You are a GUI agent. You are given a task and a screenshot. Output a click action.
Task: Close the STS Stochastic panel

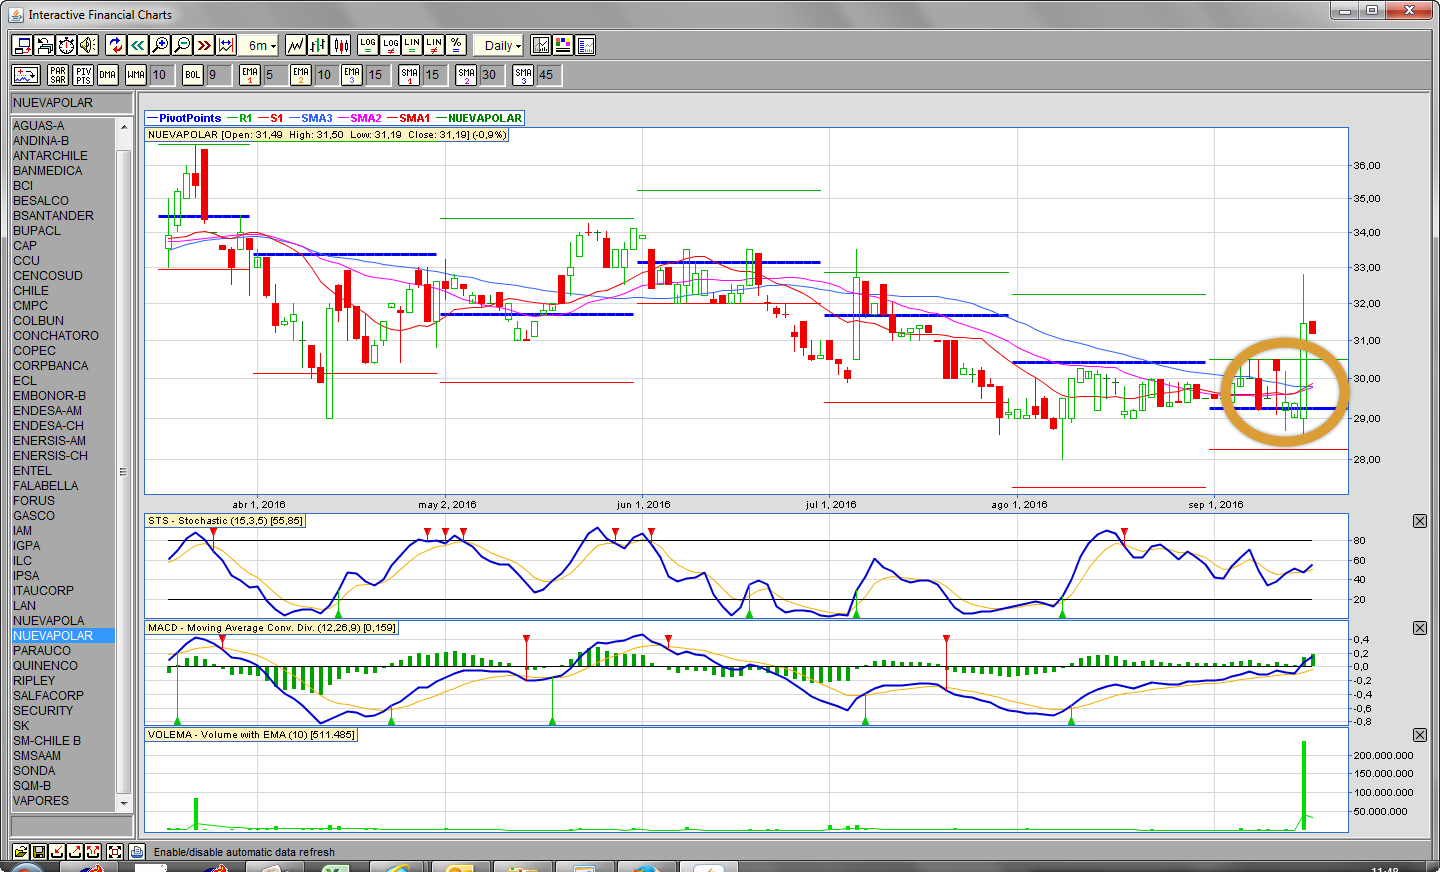pos(1419,521)
